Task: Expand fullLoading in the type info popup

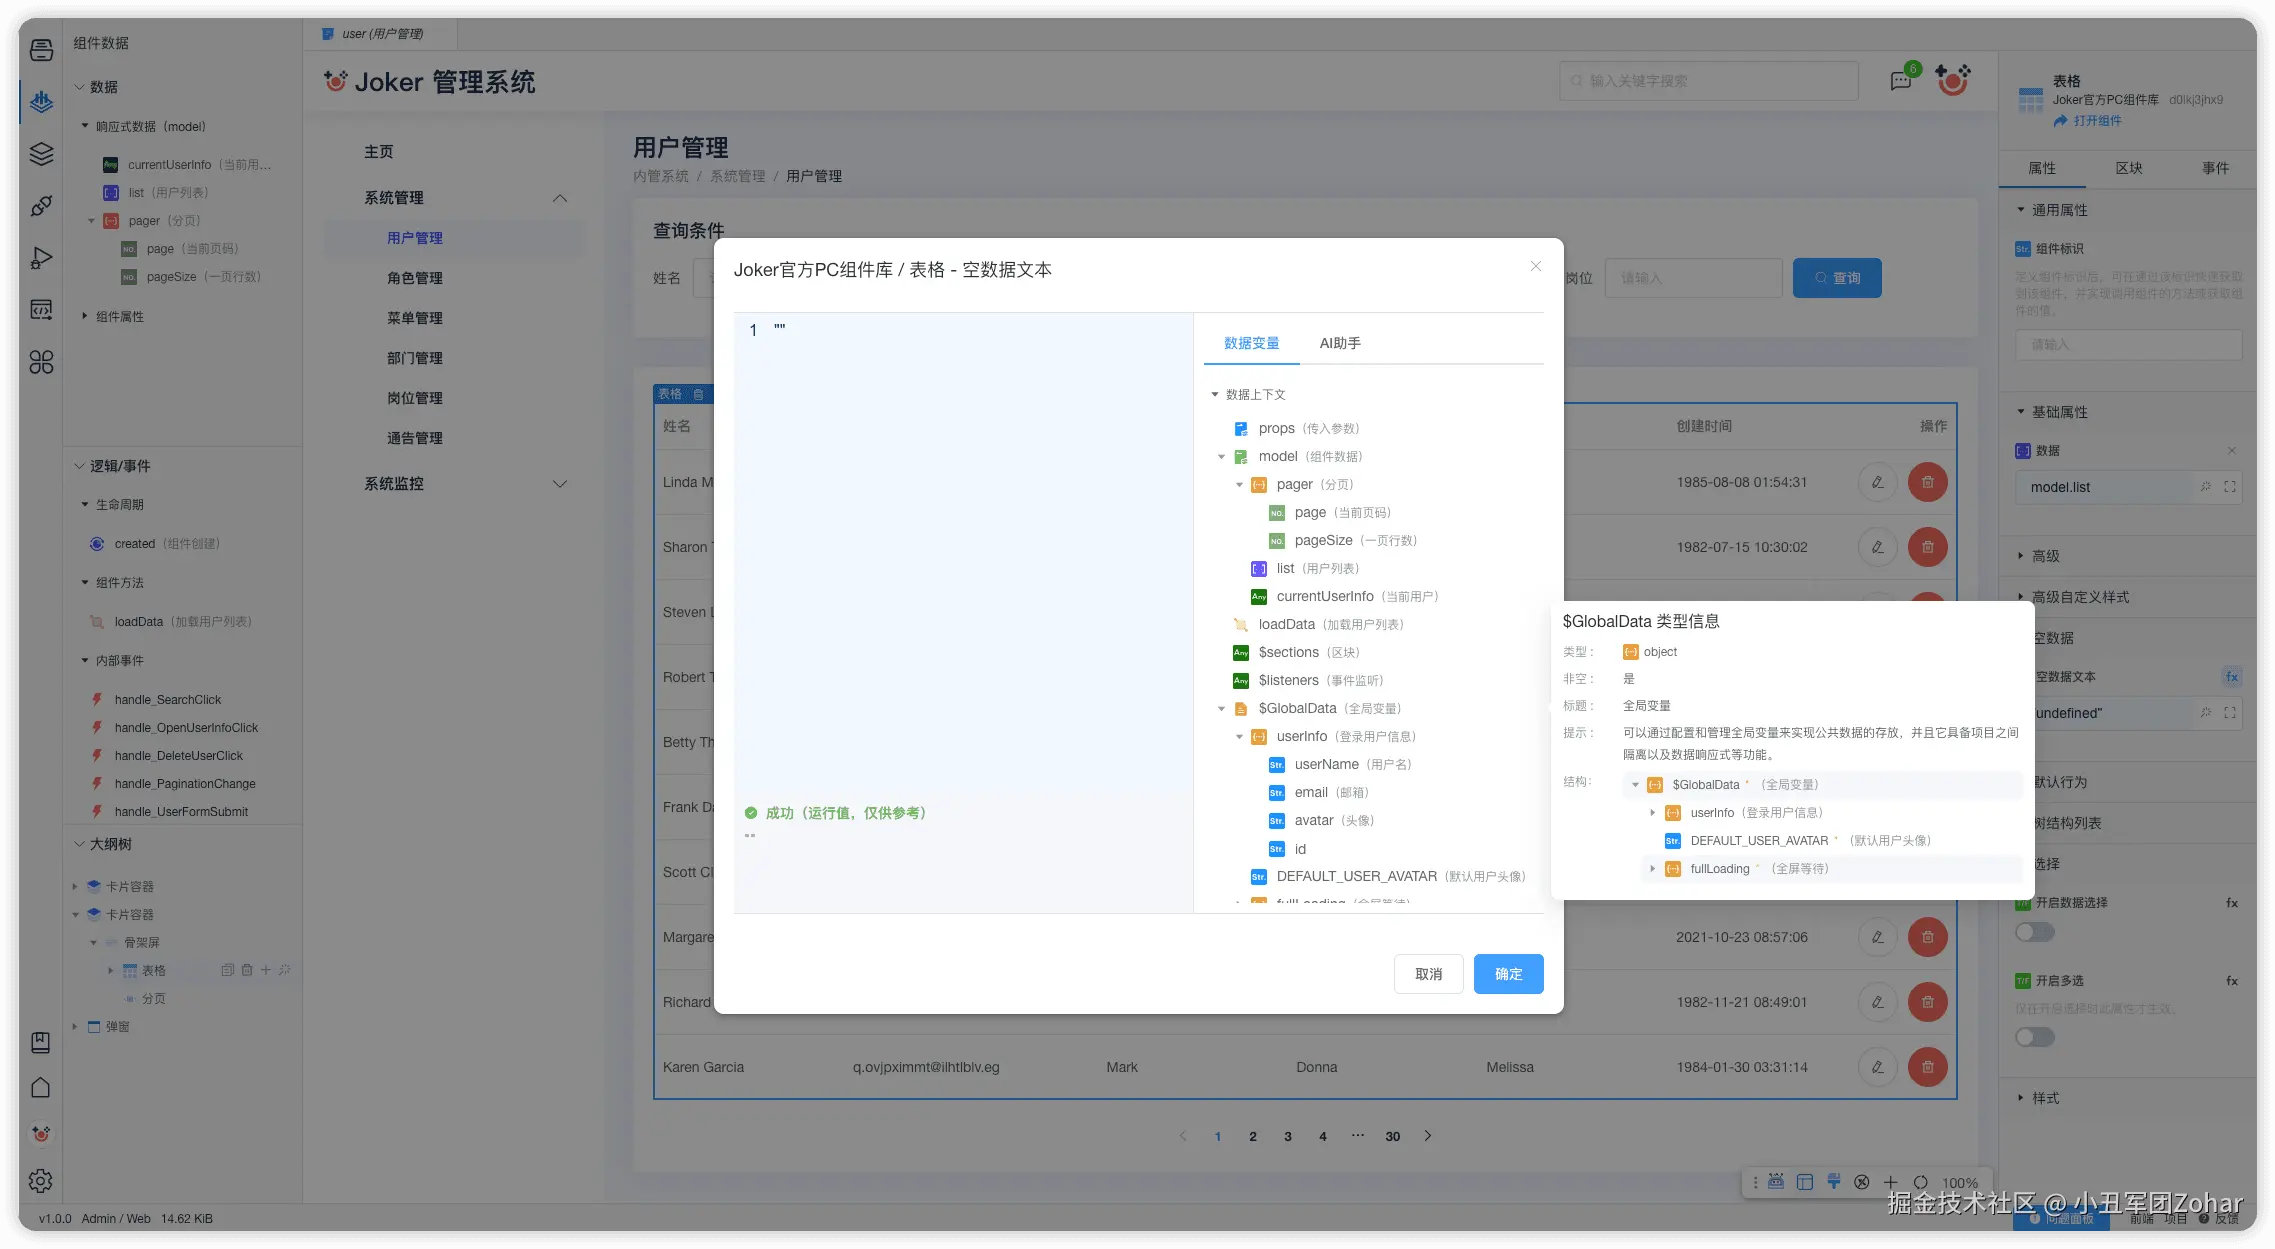Action: [x=1652, y=869]
